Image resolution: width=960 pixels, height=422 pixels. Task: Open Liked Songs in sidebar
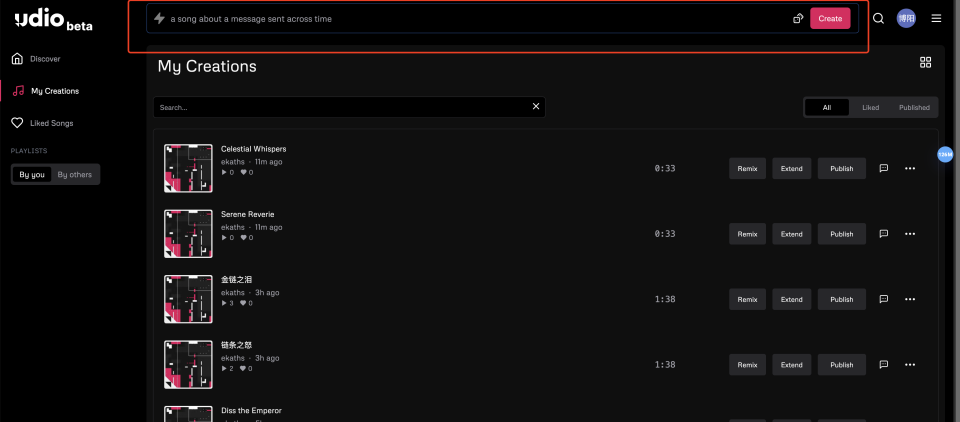tap(51, 123)
